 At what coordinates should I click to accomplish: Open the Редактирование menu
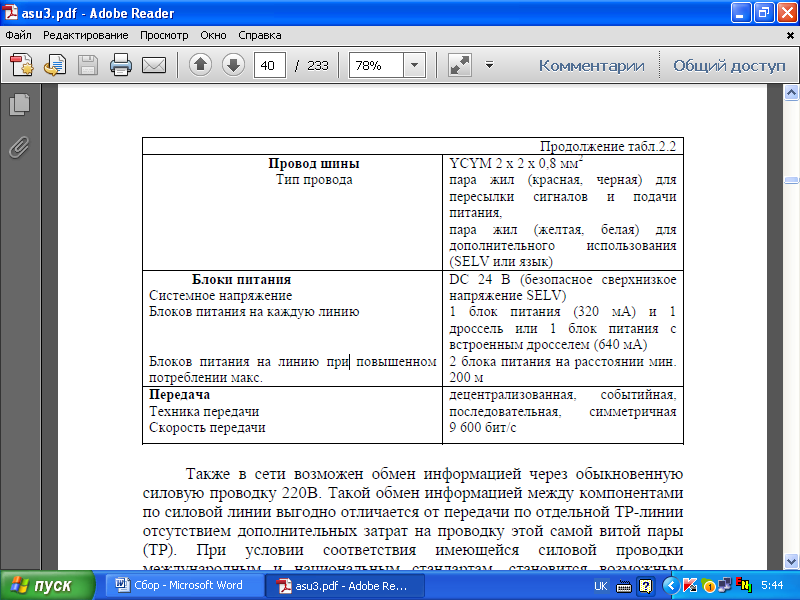[x=86, y=35]
